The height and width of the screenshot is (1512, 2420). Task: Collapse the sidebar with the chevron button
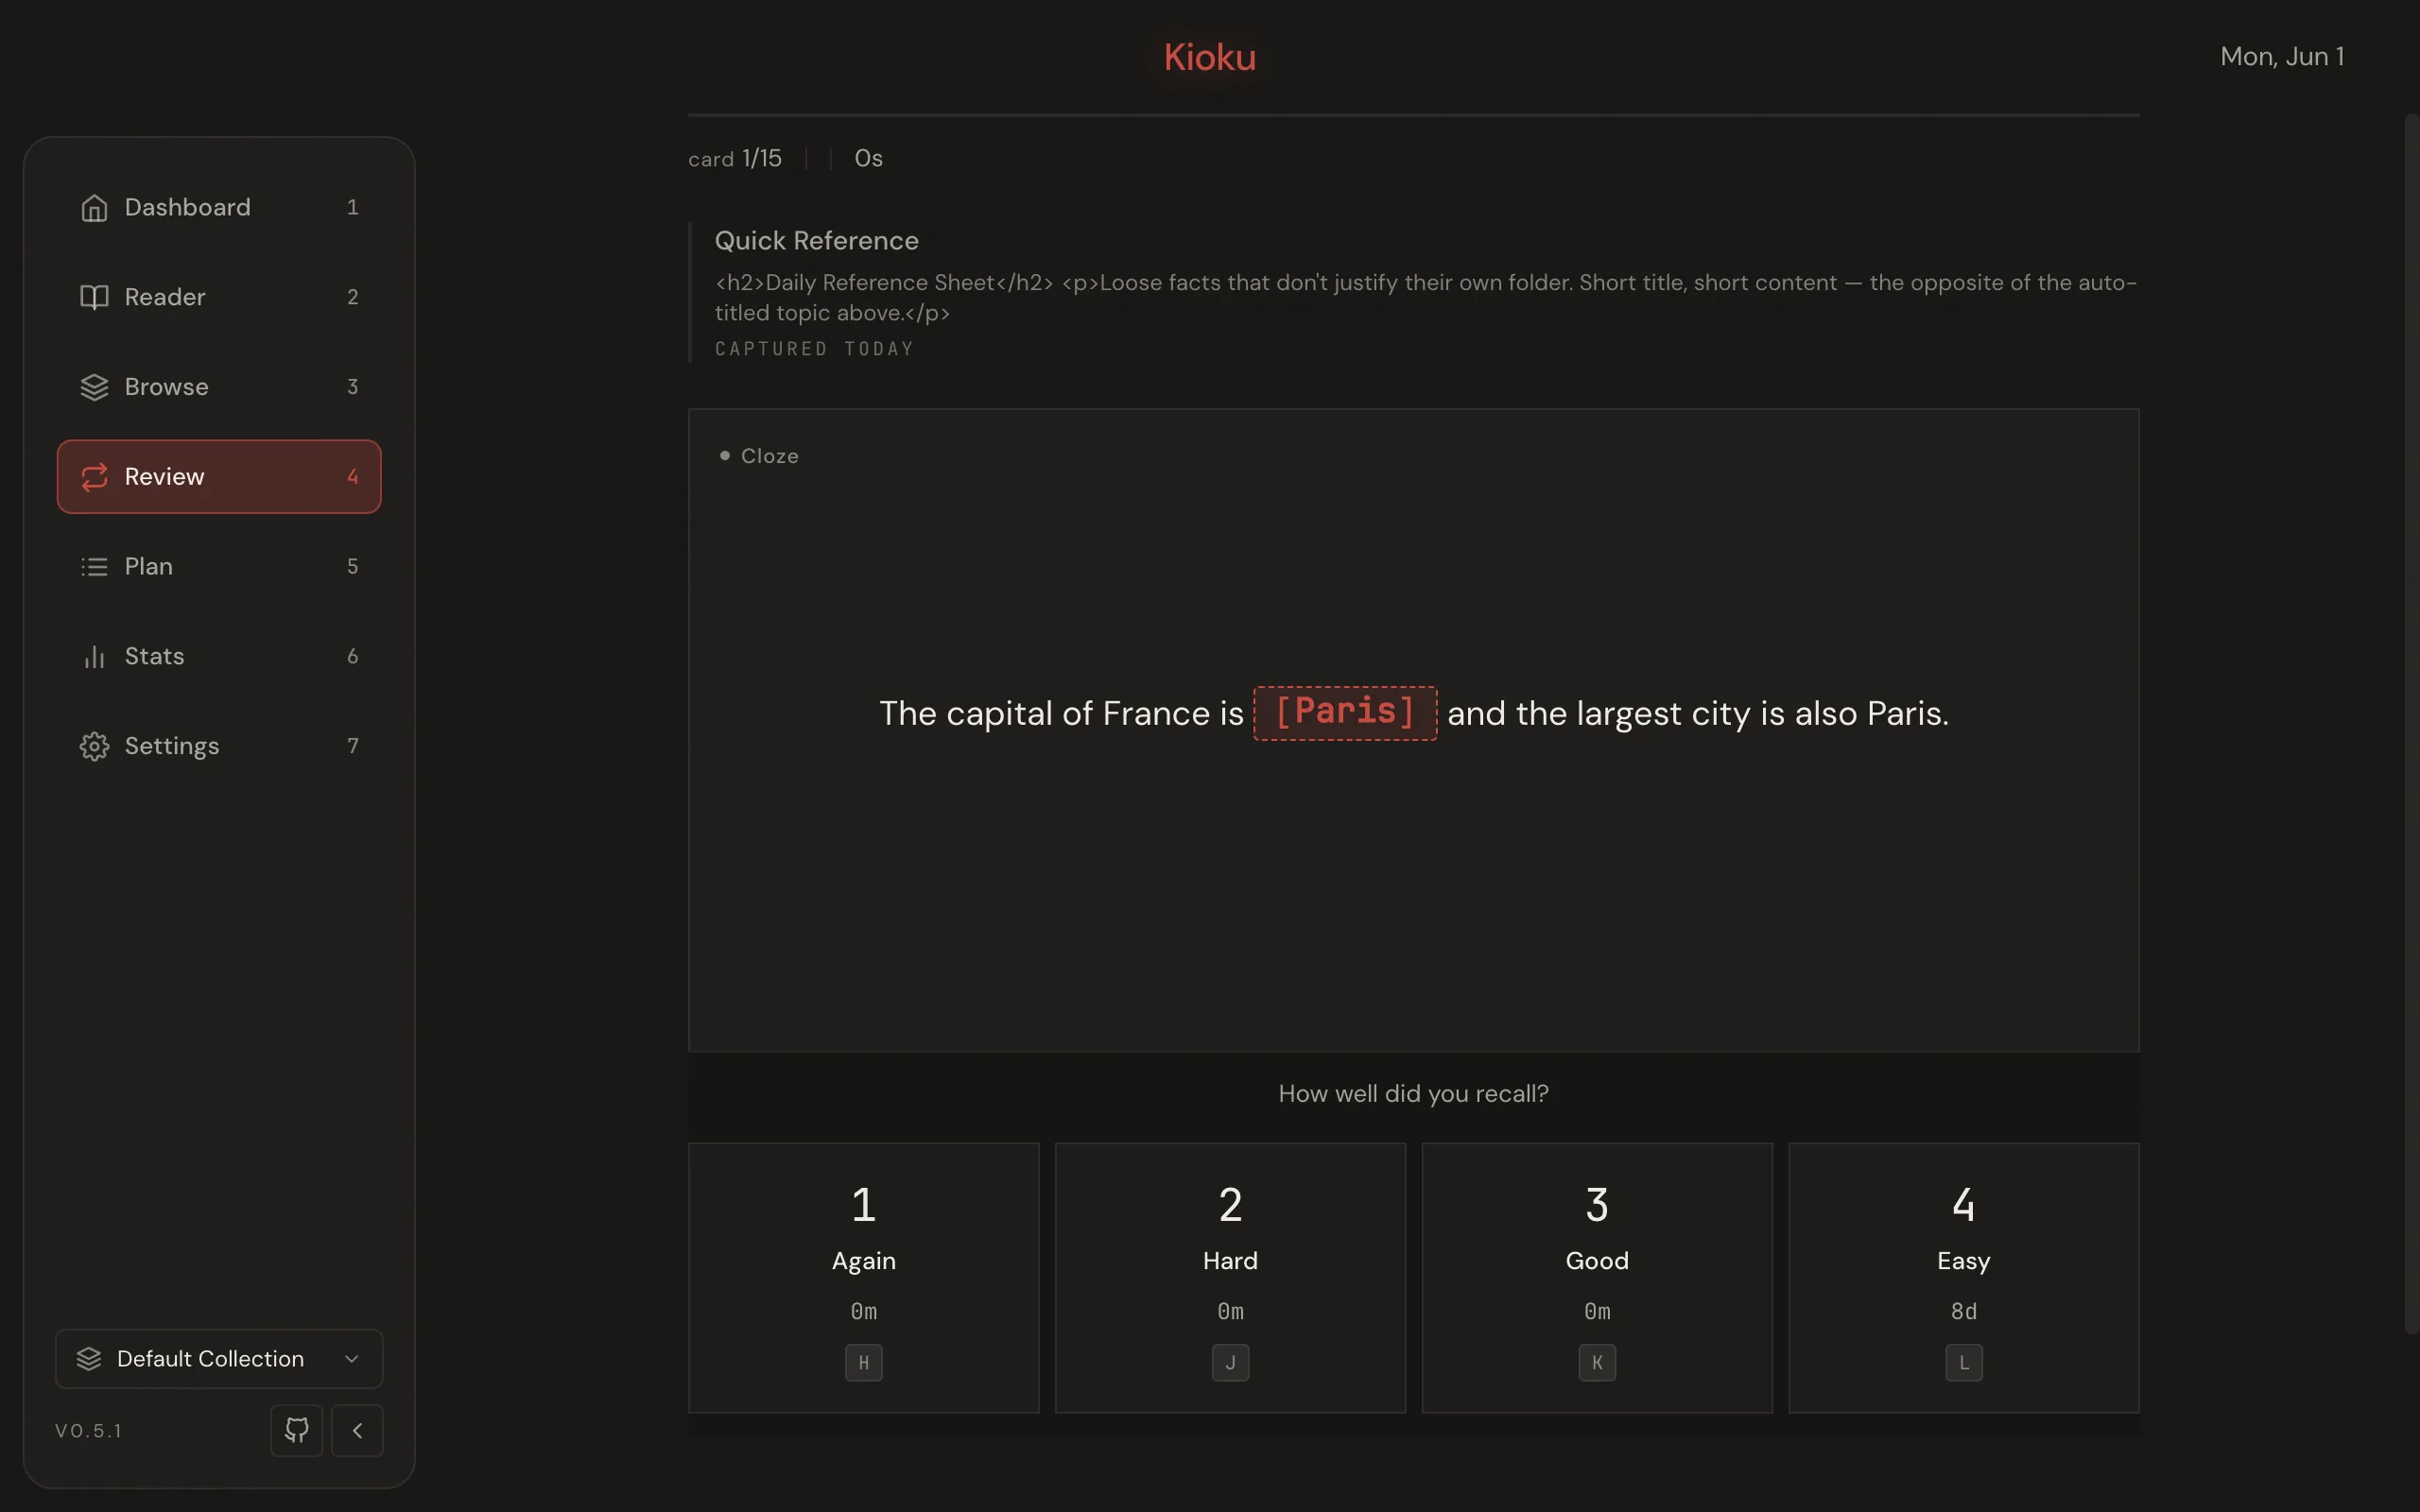[357, 1430]
